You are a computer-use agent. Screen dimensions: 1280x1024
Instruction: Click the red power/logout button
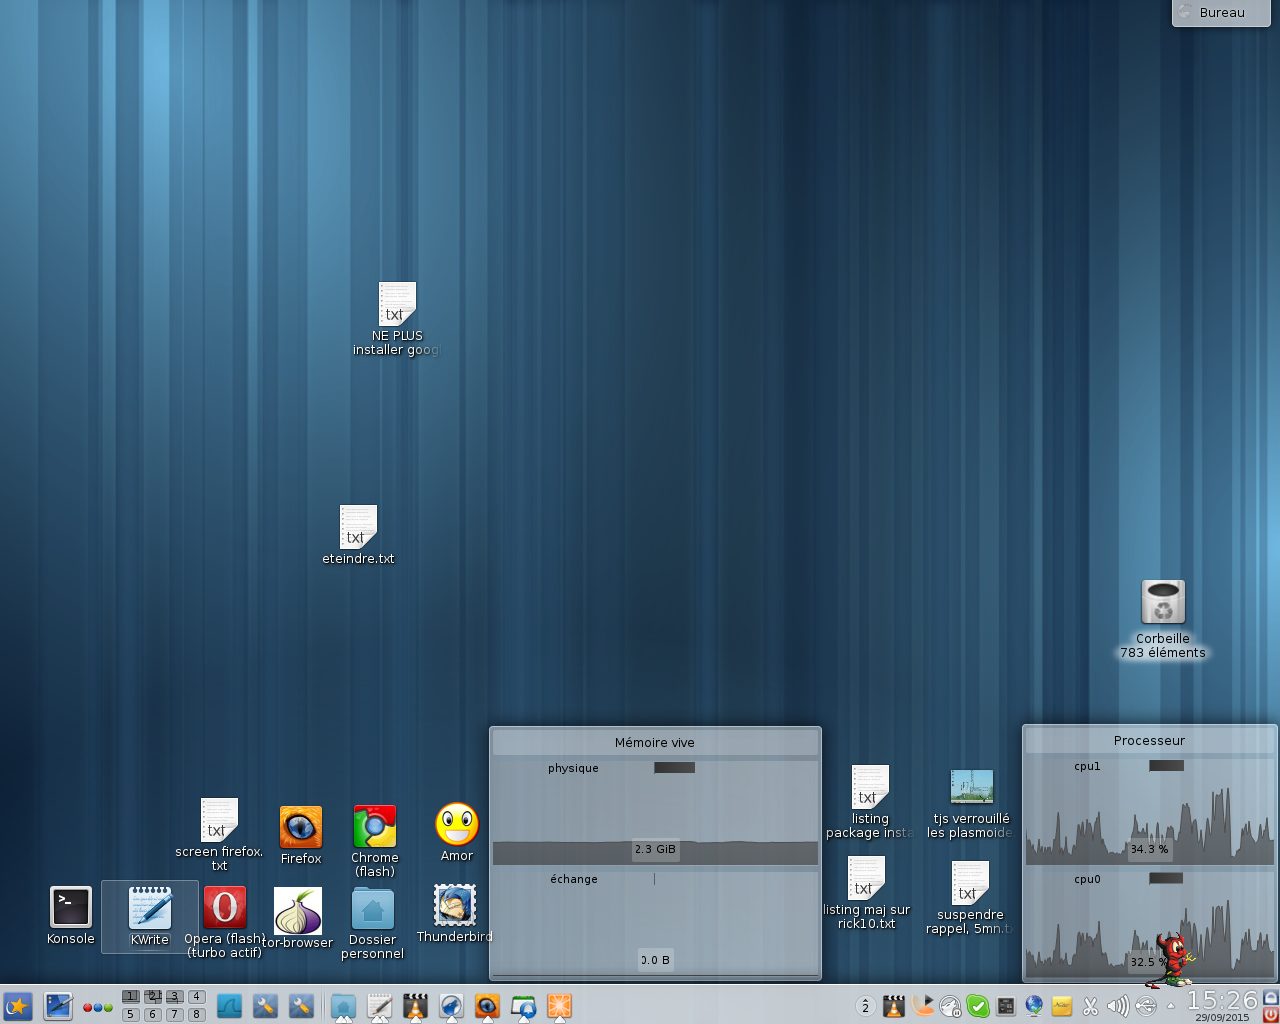1270,1015
